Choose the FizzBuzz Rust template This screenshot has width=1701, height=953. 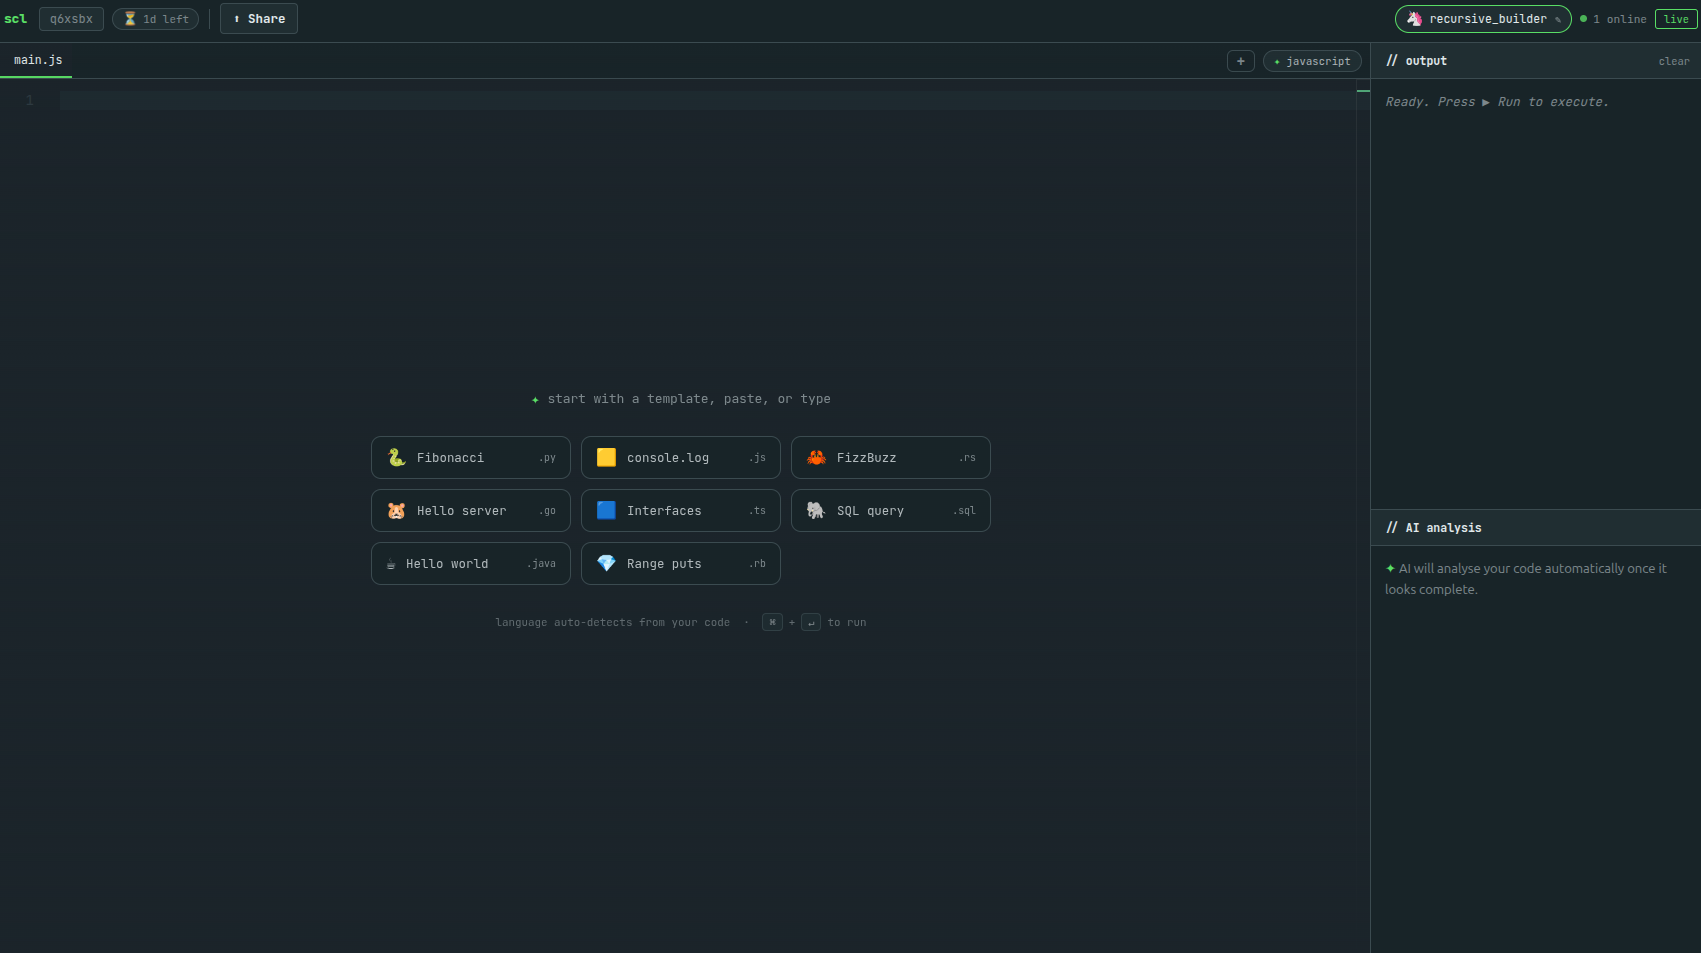tap(891, 458)
